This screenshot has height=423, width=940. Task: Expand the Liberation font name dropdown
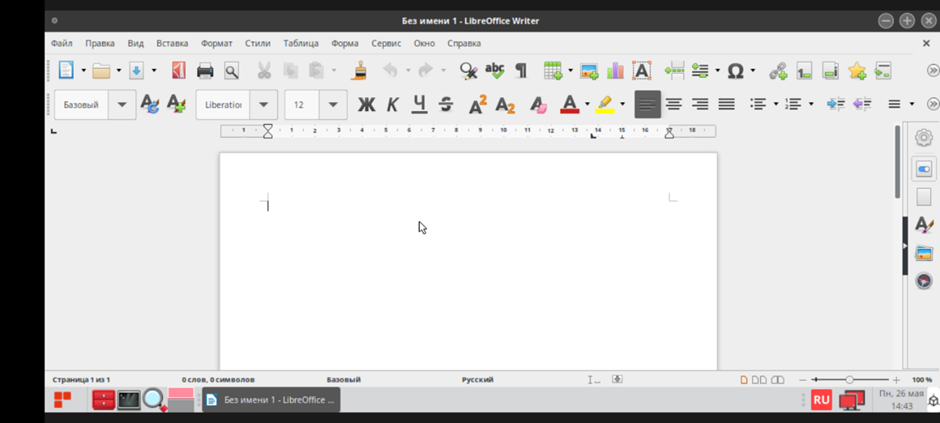263,105
